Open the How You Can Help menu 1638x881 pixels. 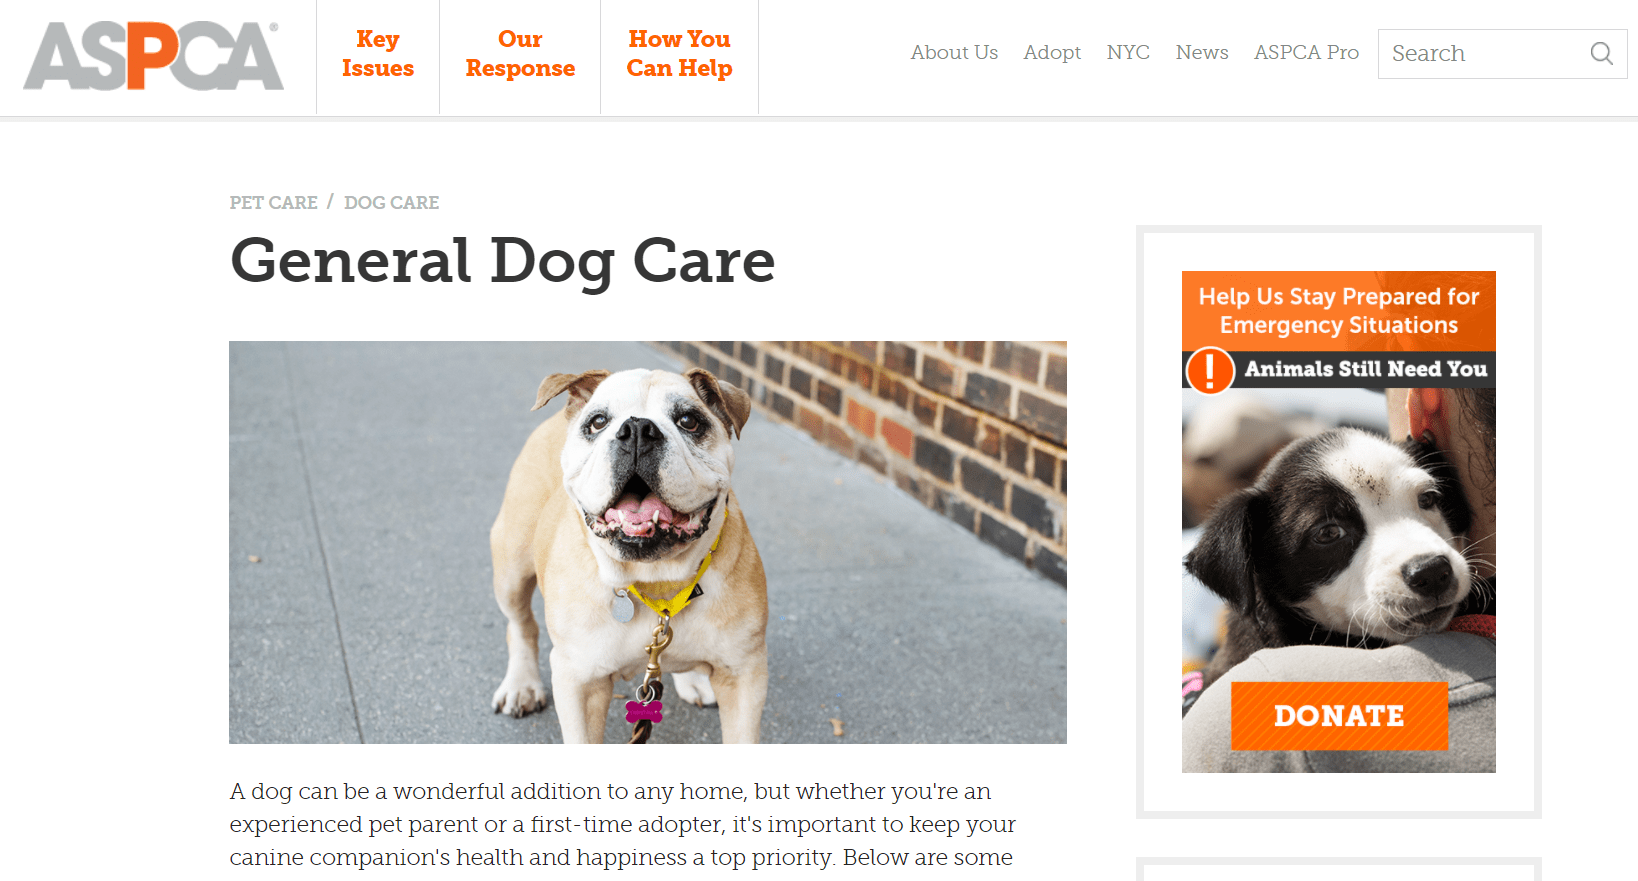(679, 54)
